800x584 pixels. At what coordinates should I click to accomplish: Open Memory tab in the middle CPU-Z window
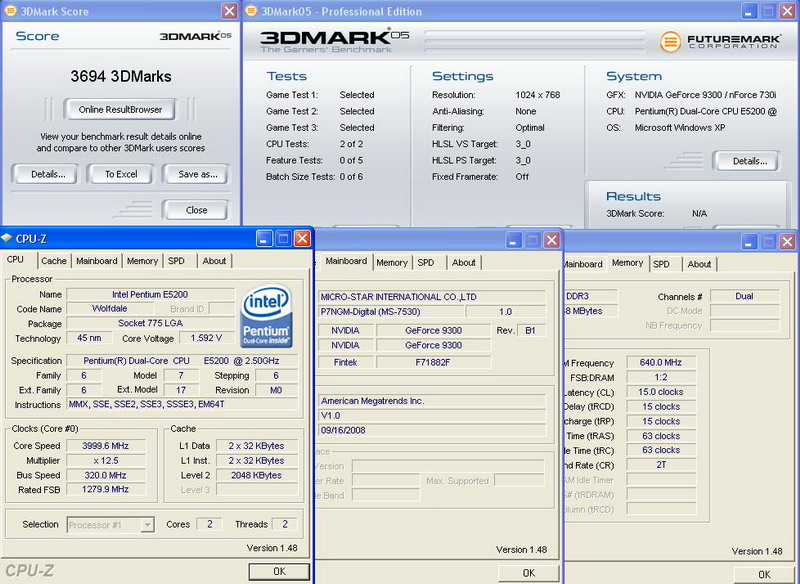coord(392,263)
